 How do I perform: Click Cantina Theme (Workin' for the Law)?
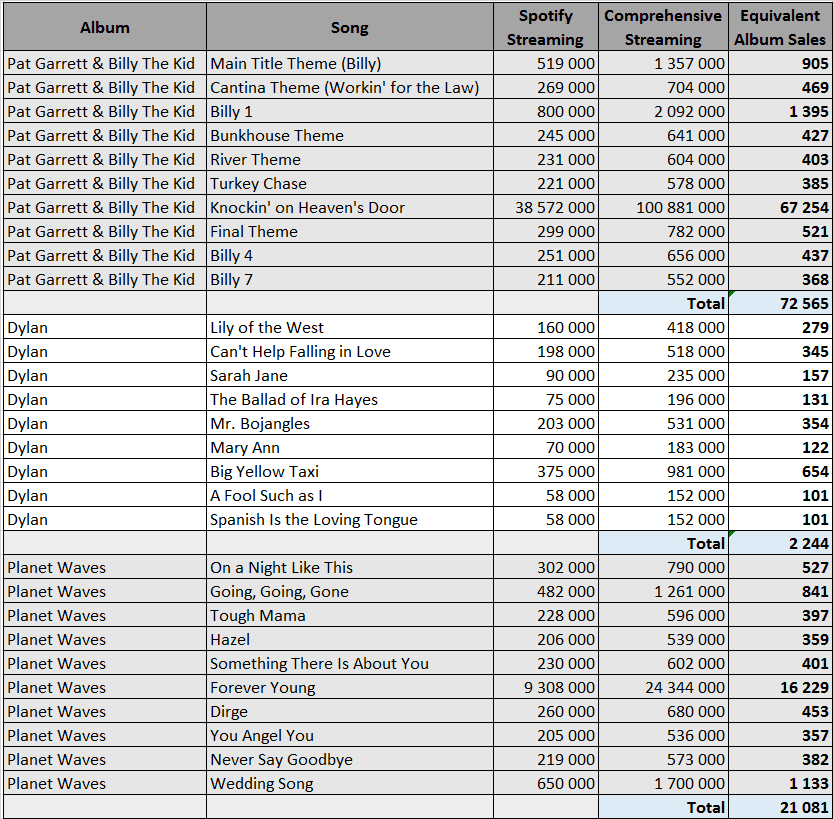click(x=350, y=88)
